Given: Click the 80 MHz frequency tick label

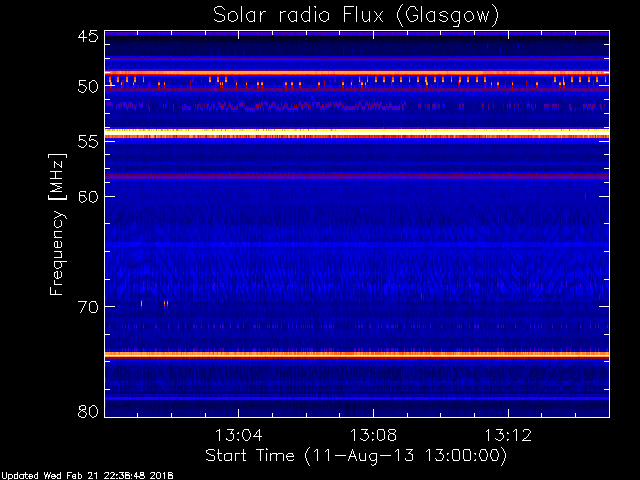Looking at the screenshot, I should (87, 411).
